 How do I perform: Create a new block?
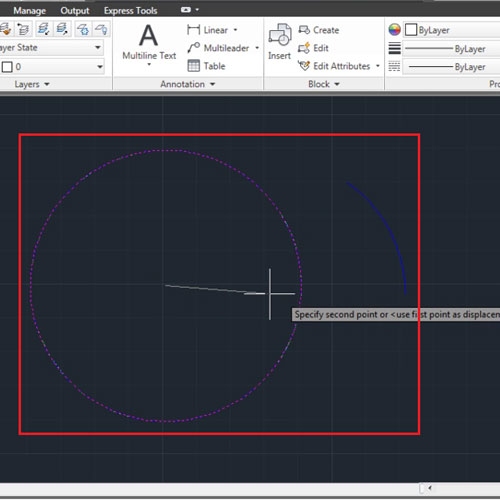(x=319, y=30)
